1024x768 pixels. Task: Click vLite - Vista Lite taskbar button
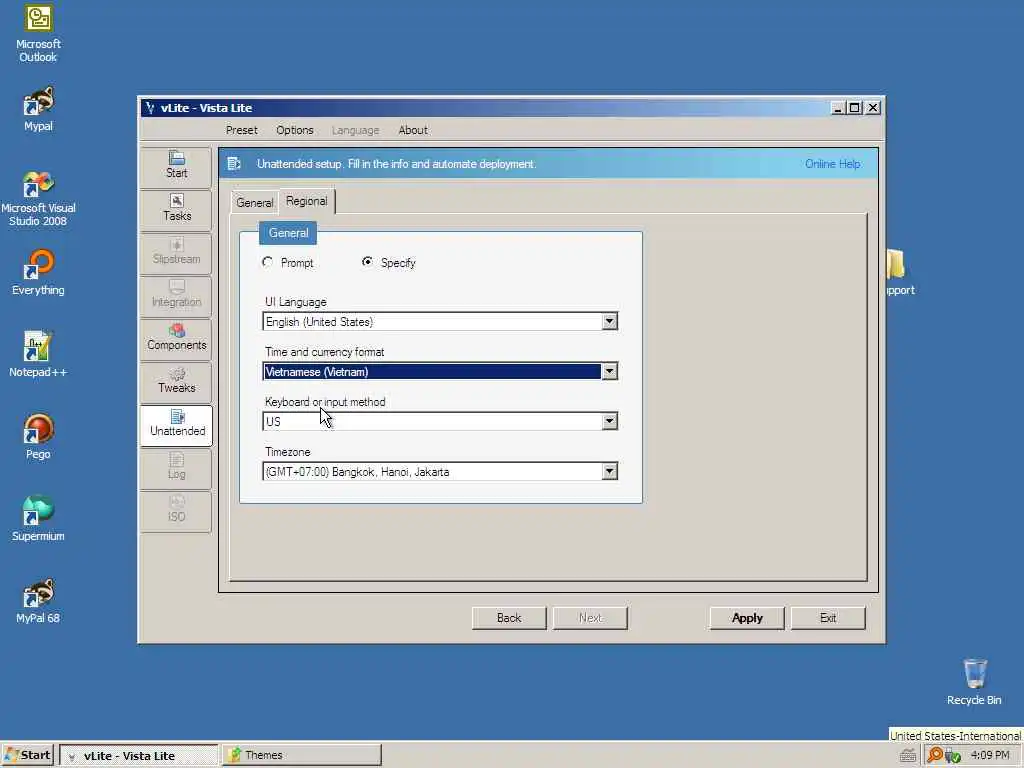[138, 756]
